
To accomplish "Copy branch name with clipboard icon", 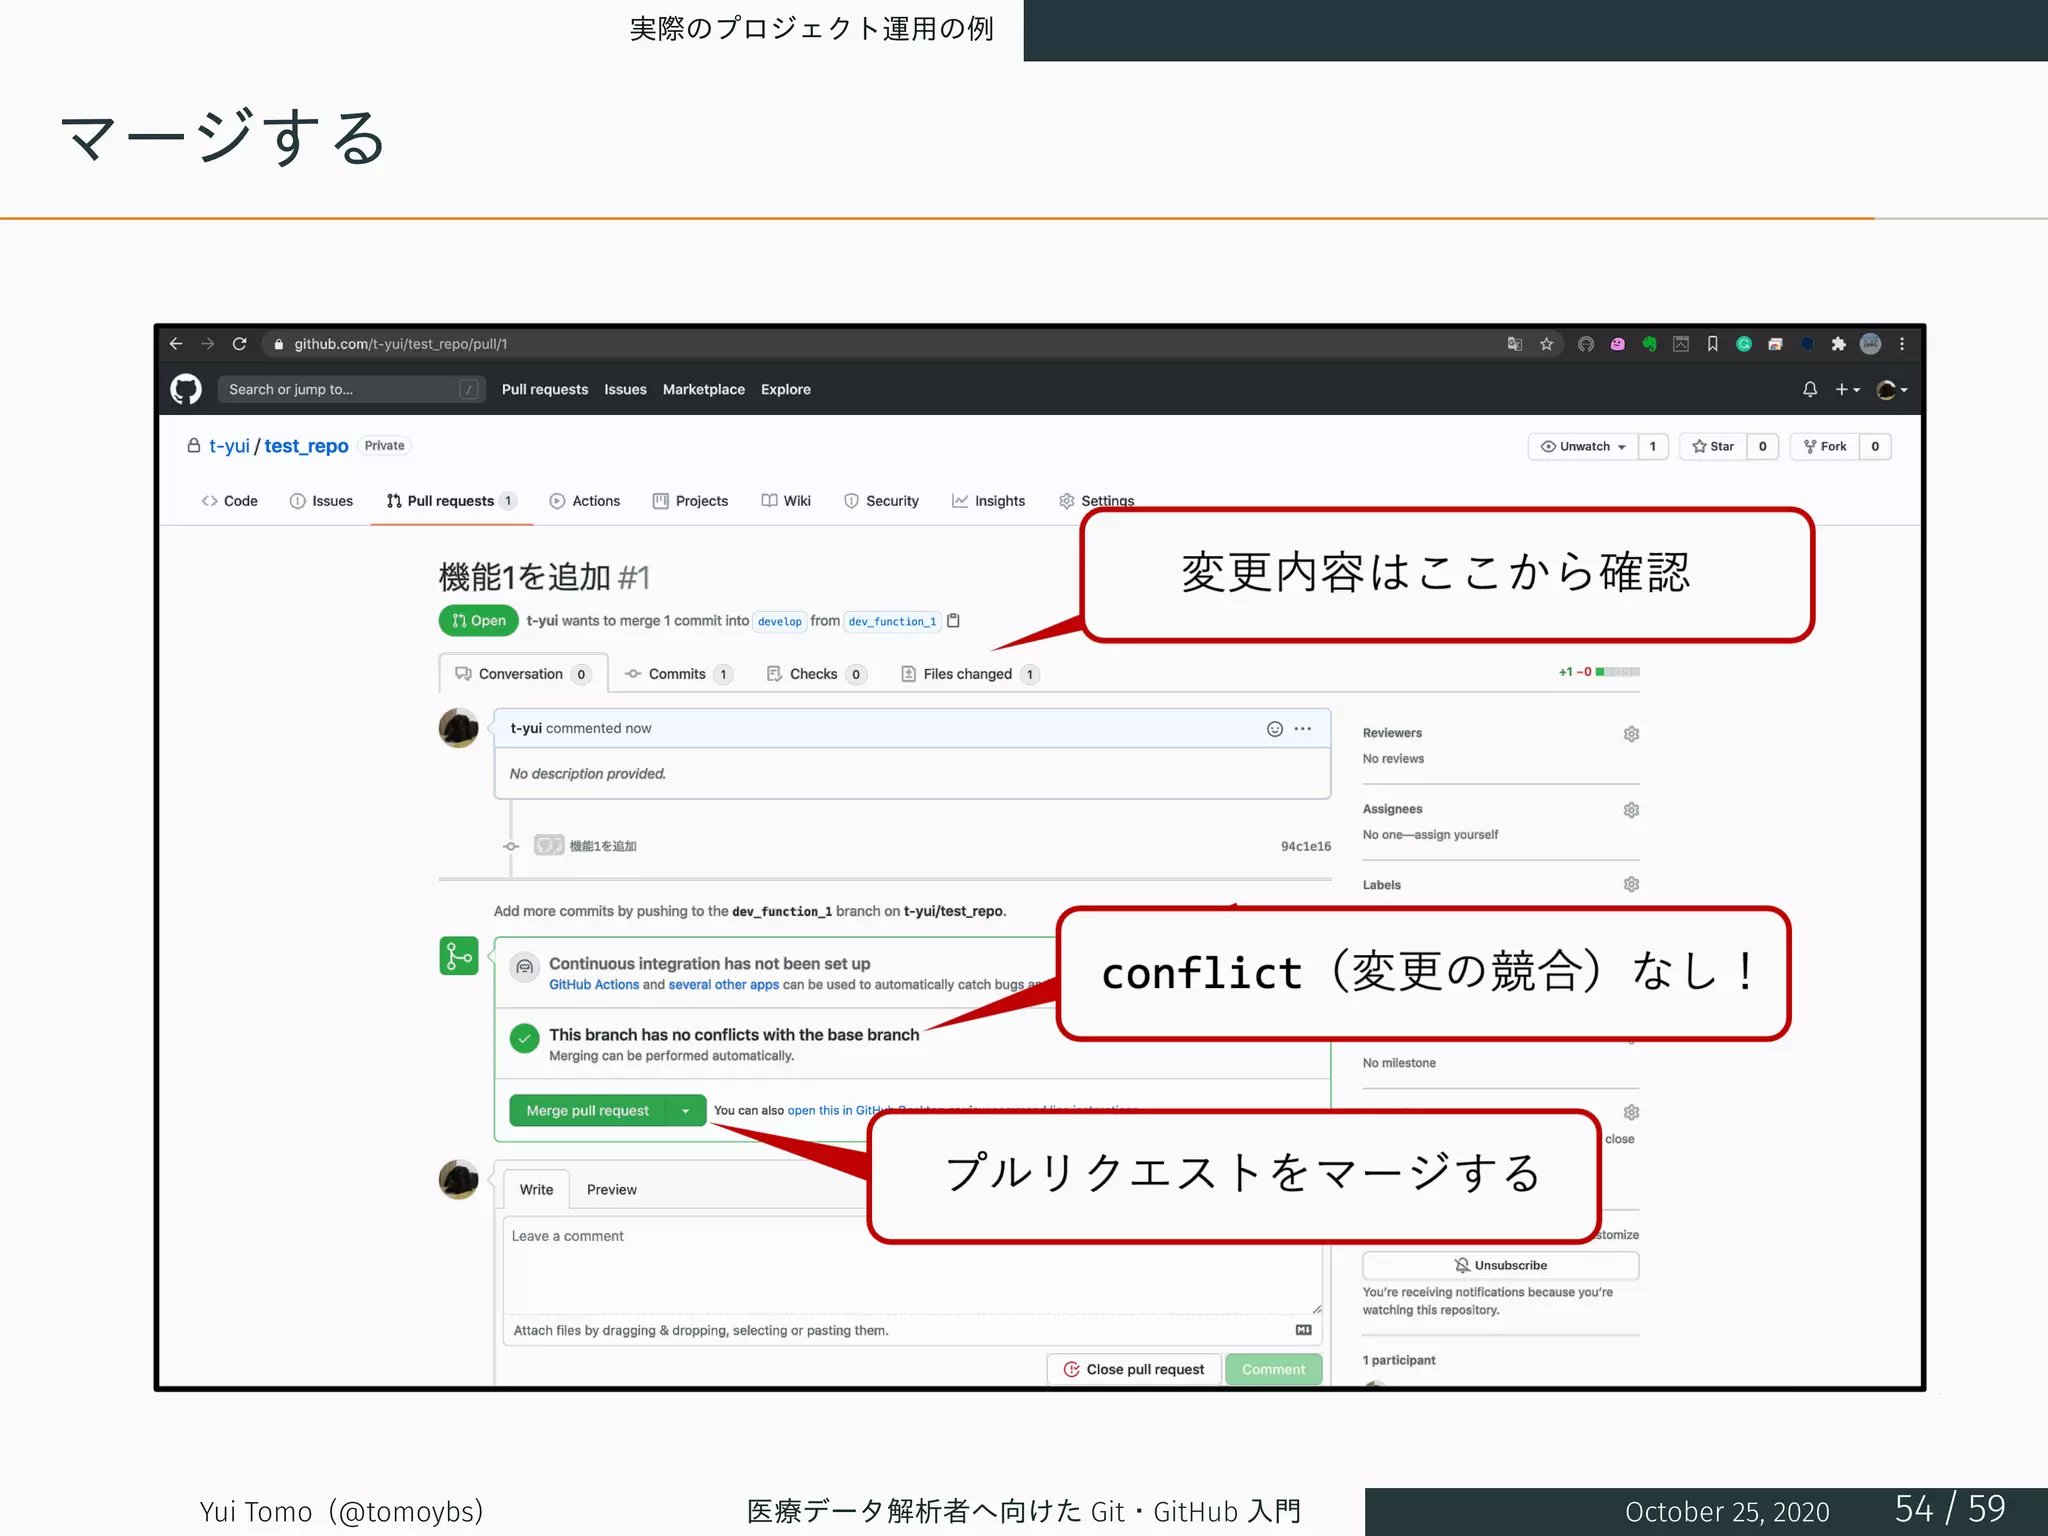I will pos(953,621).
